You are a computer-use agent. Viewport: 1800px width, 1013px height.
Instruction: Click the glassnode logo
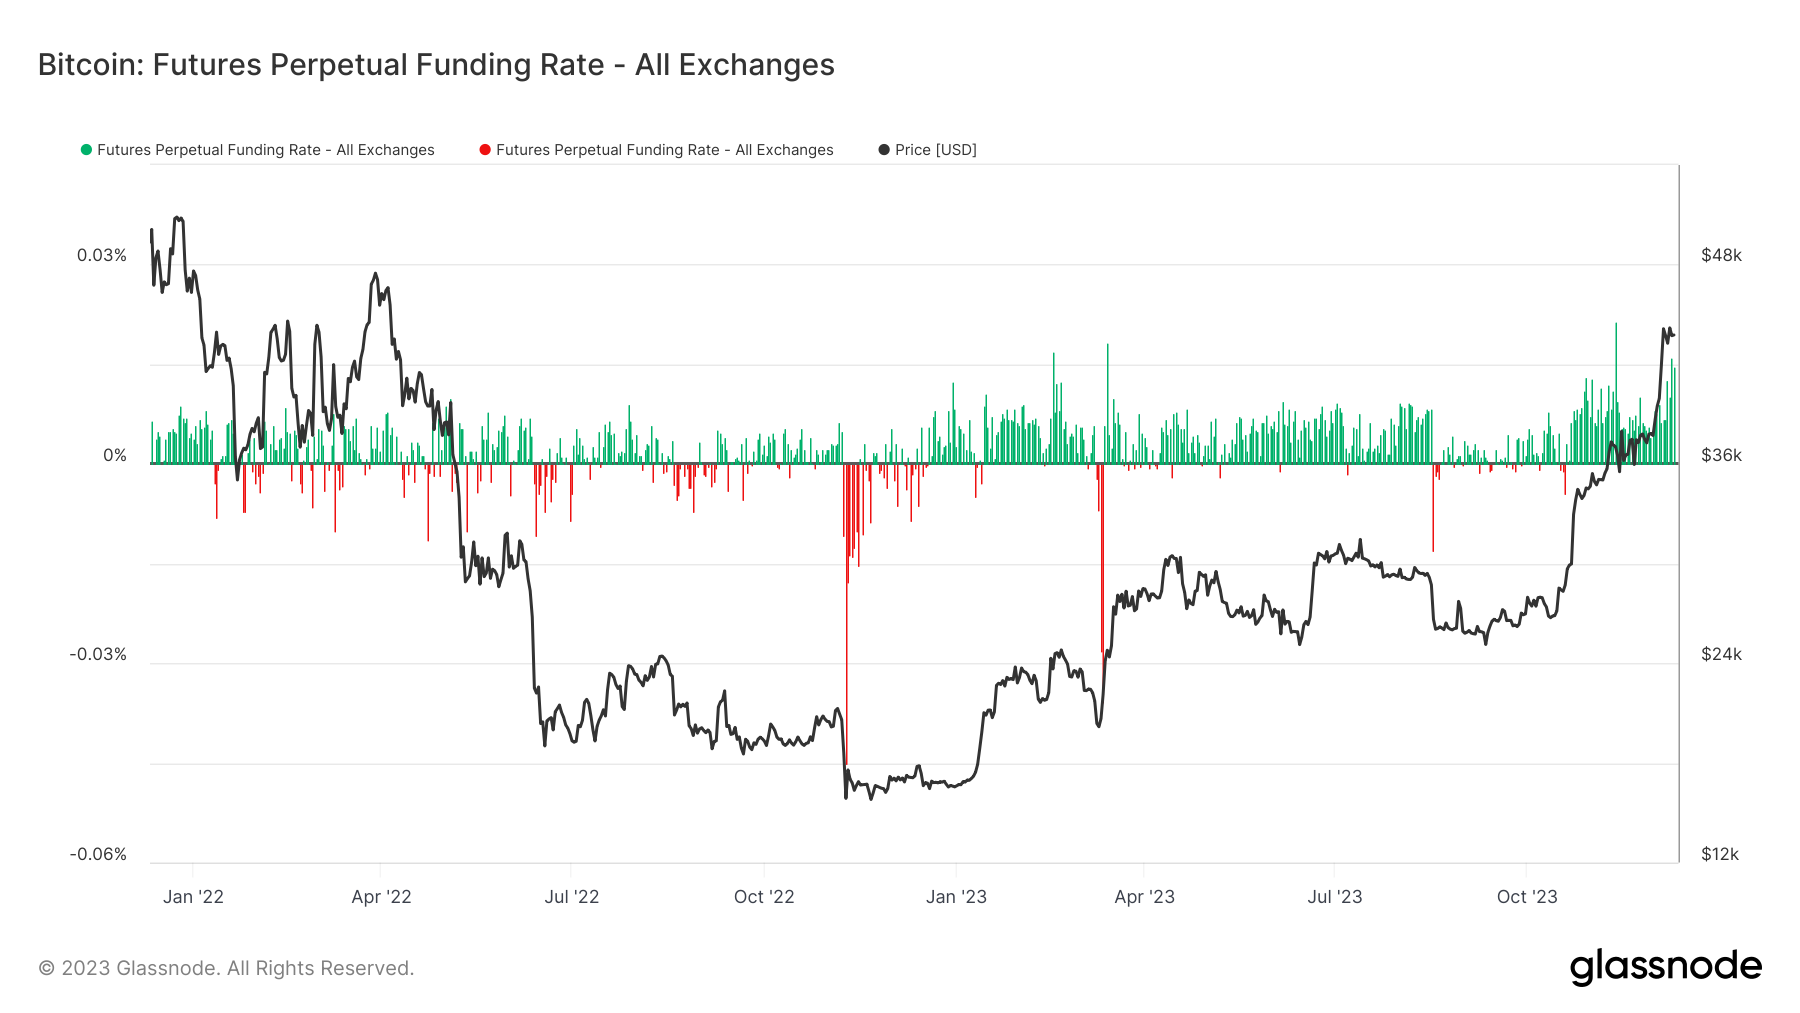point(1665,966)
